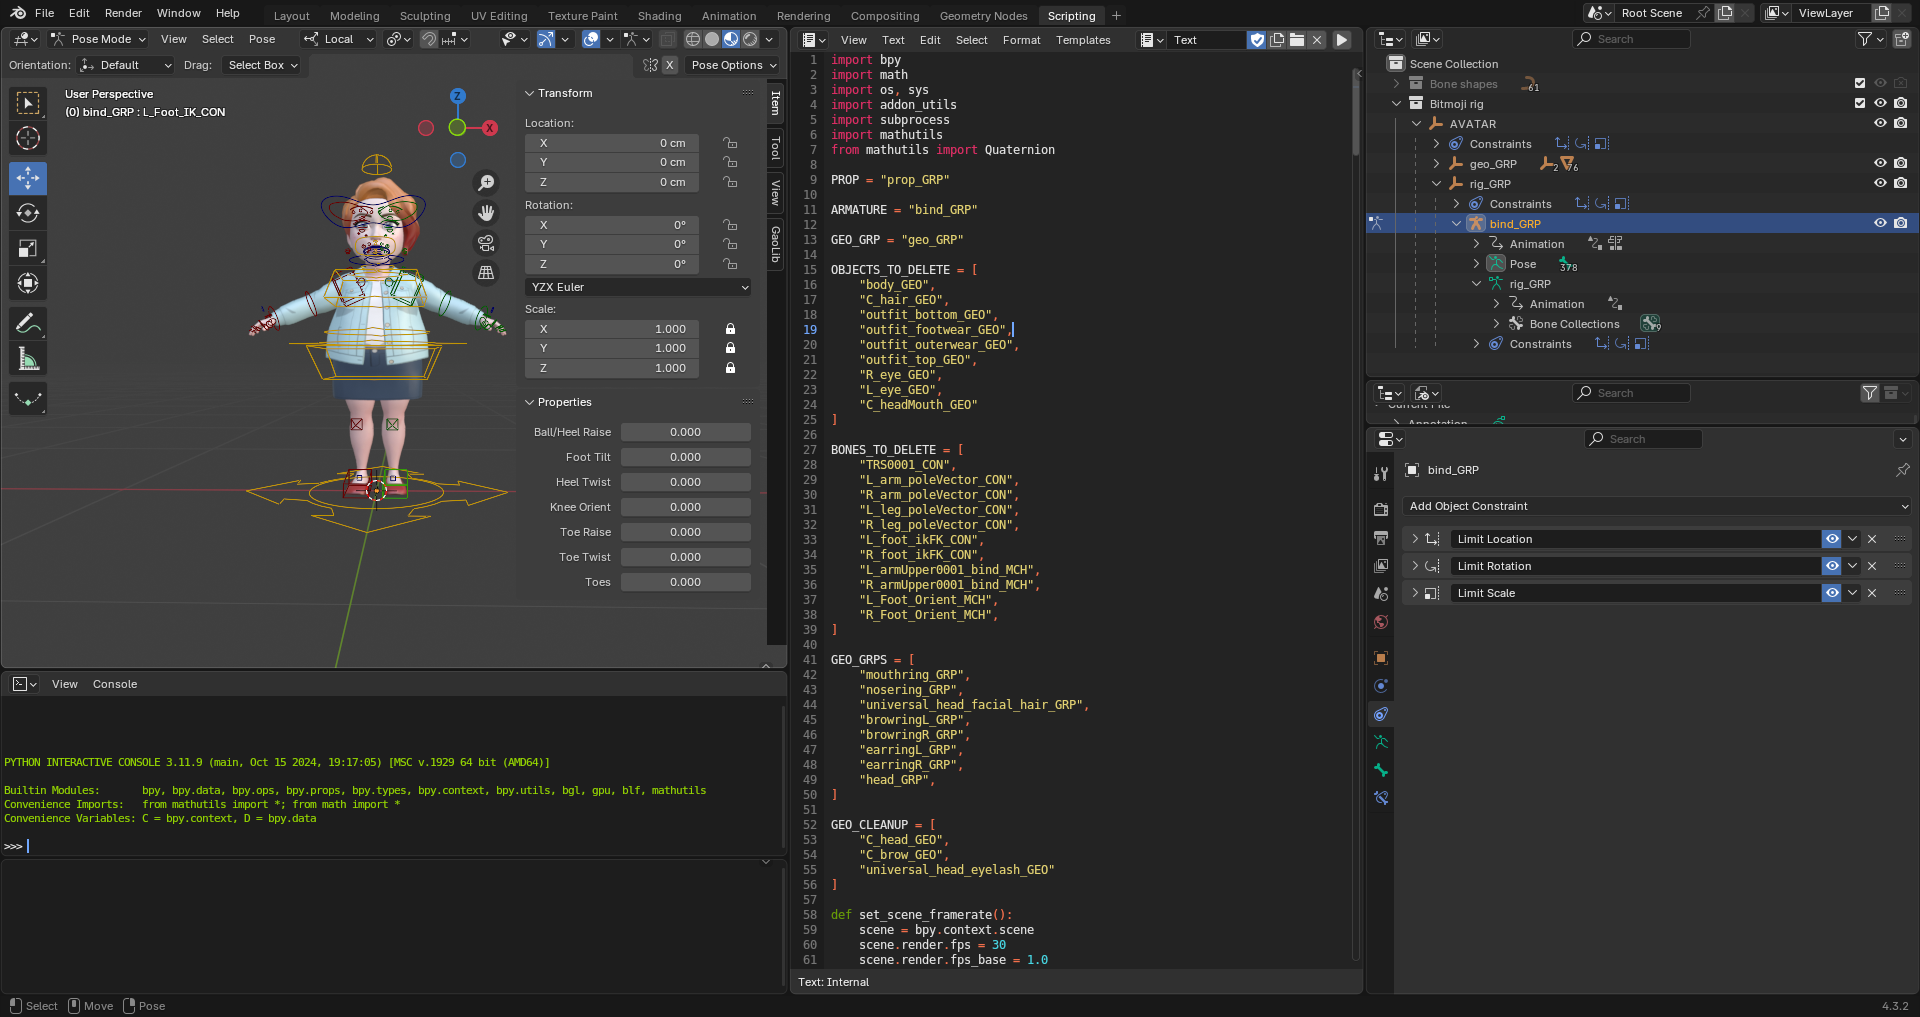Open the YZX Euler rotation mode dropdown
The width and height of the screenshot is (1920, 1017).
[638, 287]
